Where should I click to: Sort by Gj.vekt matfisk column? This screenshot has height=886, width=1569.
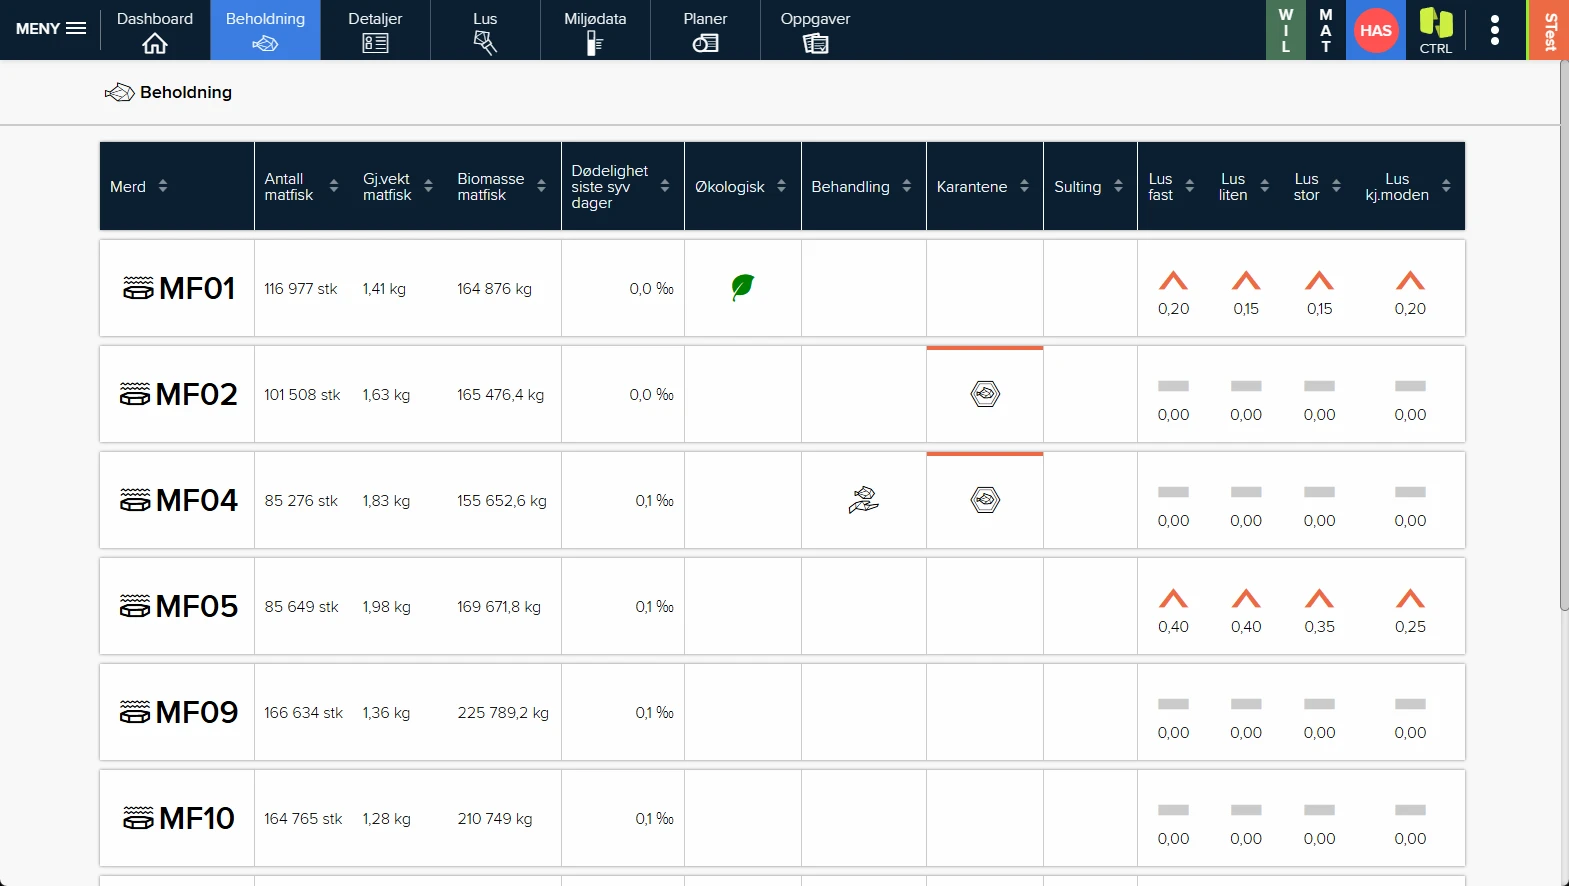tap(428, 186)
